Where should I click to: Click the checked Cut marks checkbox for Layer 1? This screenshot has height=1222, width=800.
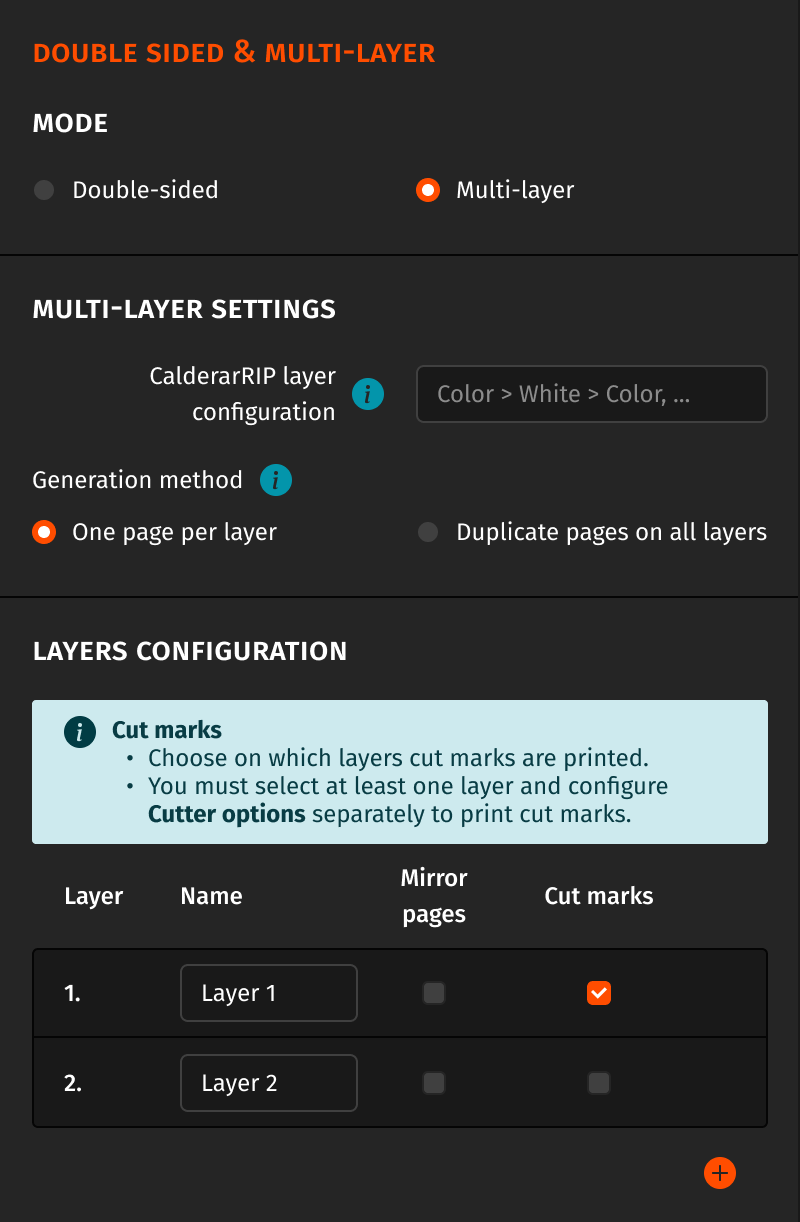598,993
